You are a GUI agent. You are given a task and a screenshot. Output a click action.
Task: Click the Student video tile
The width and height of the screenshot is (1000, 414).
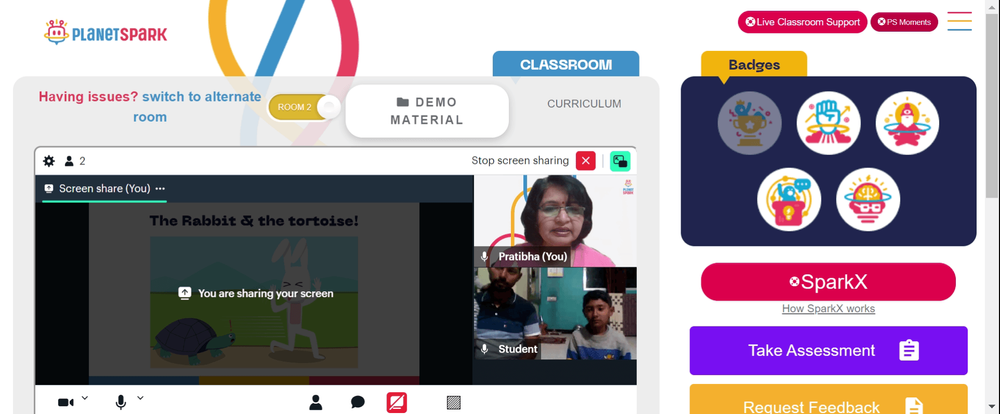(555, 313)
